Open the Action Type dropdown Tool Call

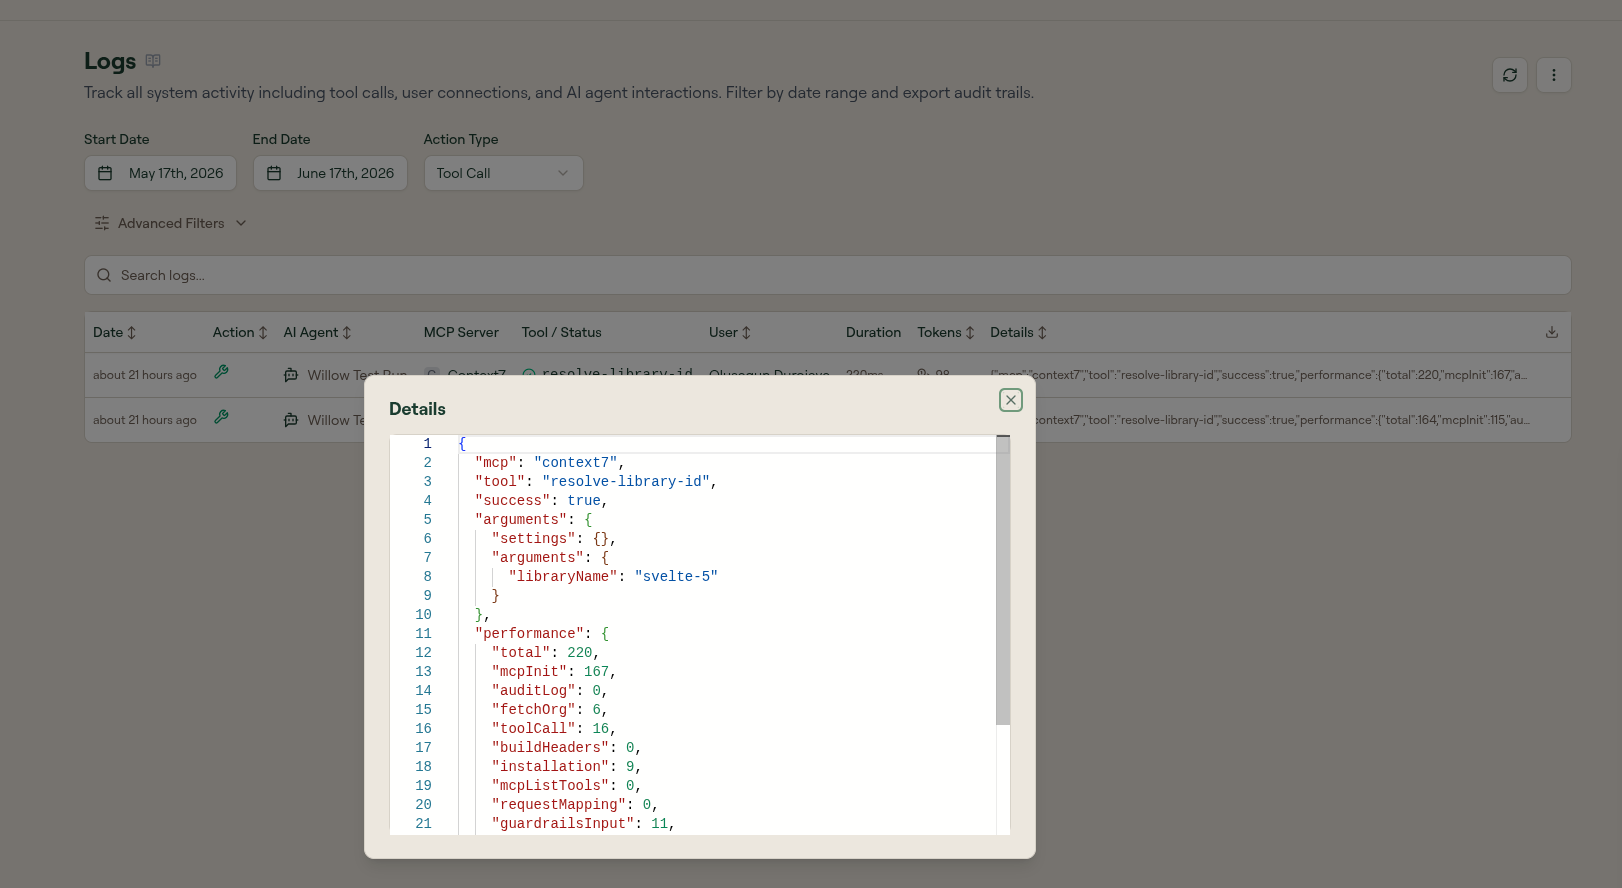[x=503, y=173]
